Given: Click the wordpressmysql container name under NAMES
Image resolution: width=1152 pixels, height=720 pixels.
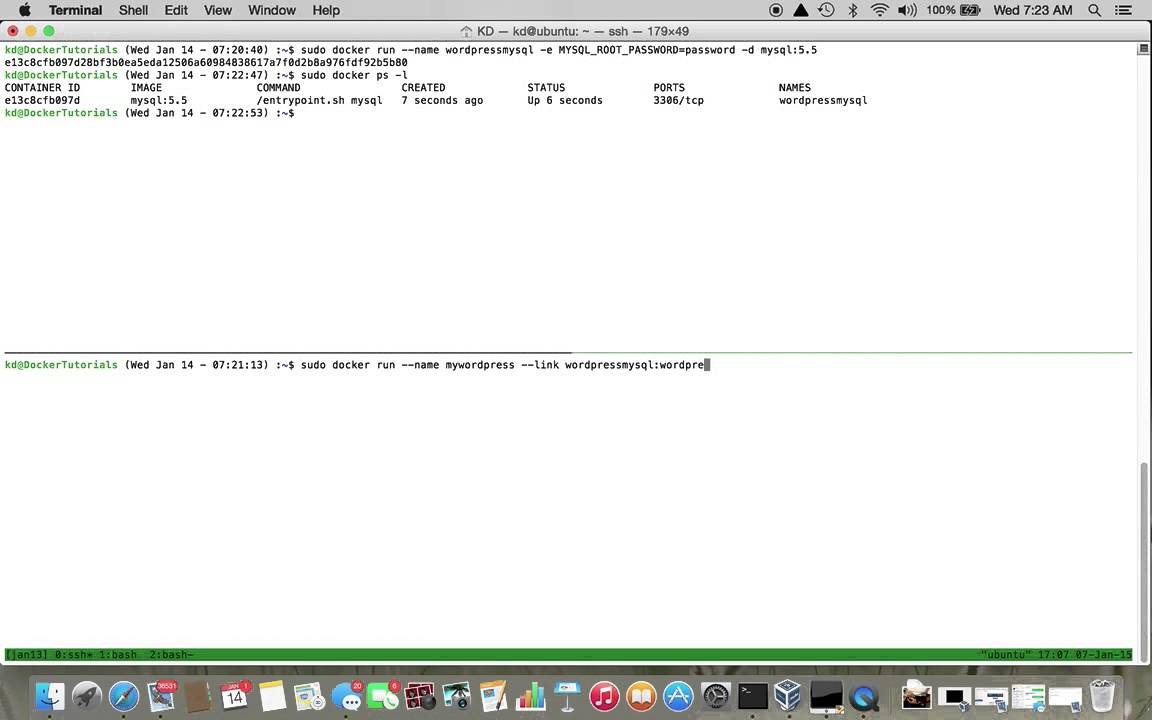Looking at the screenshot, I should pos(823,101).
